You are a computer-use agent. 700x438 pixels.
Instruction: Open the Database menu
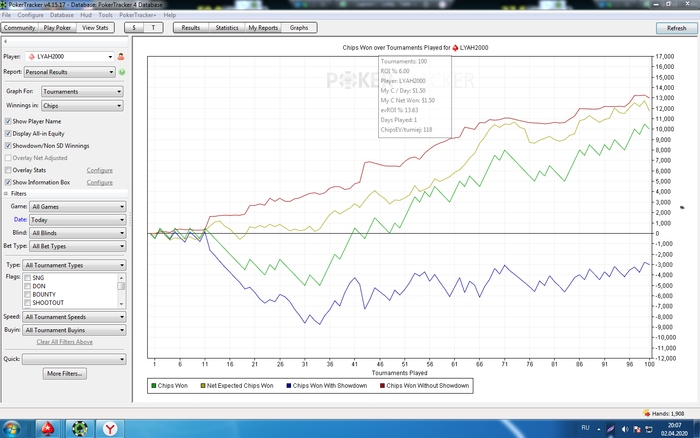(x=62, y=15)
